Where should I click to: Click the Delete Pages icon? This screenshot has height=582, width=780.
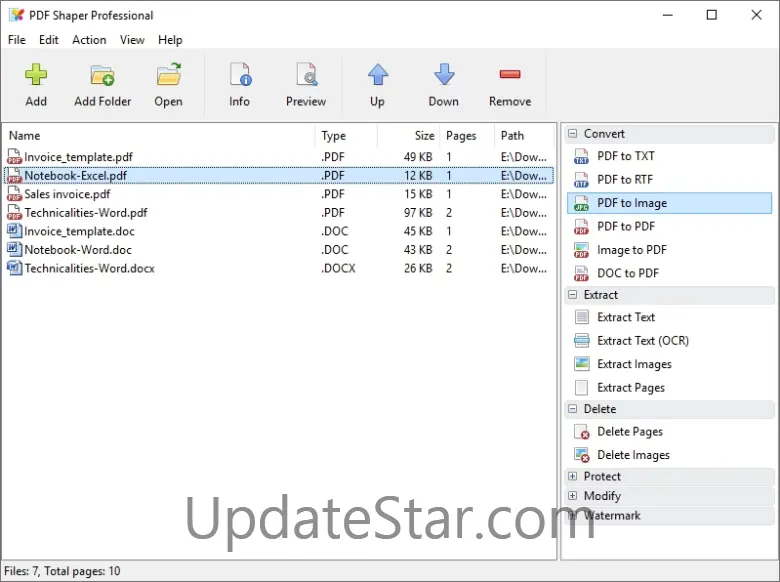[x=581, y=431]
